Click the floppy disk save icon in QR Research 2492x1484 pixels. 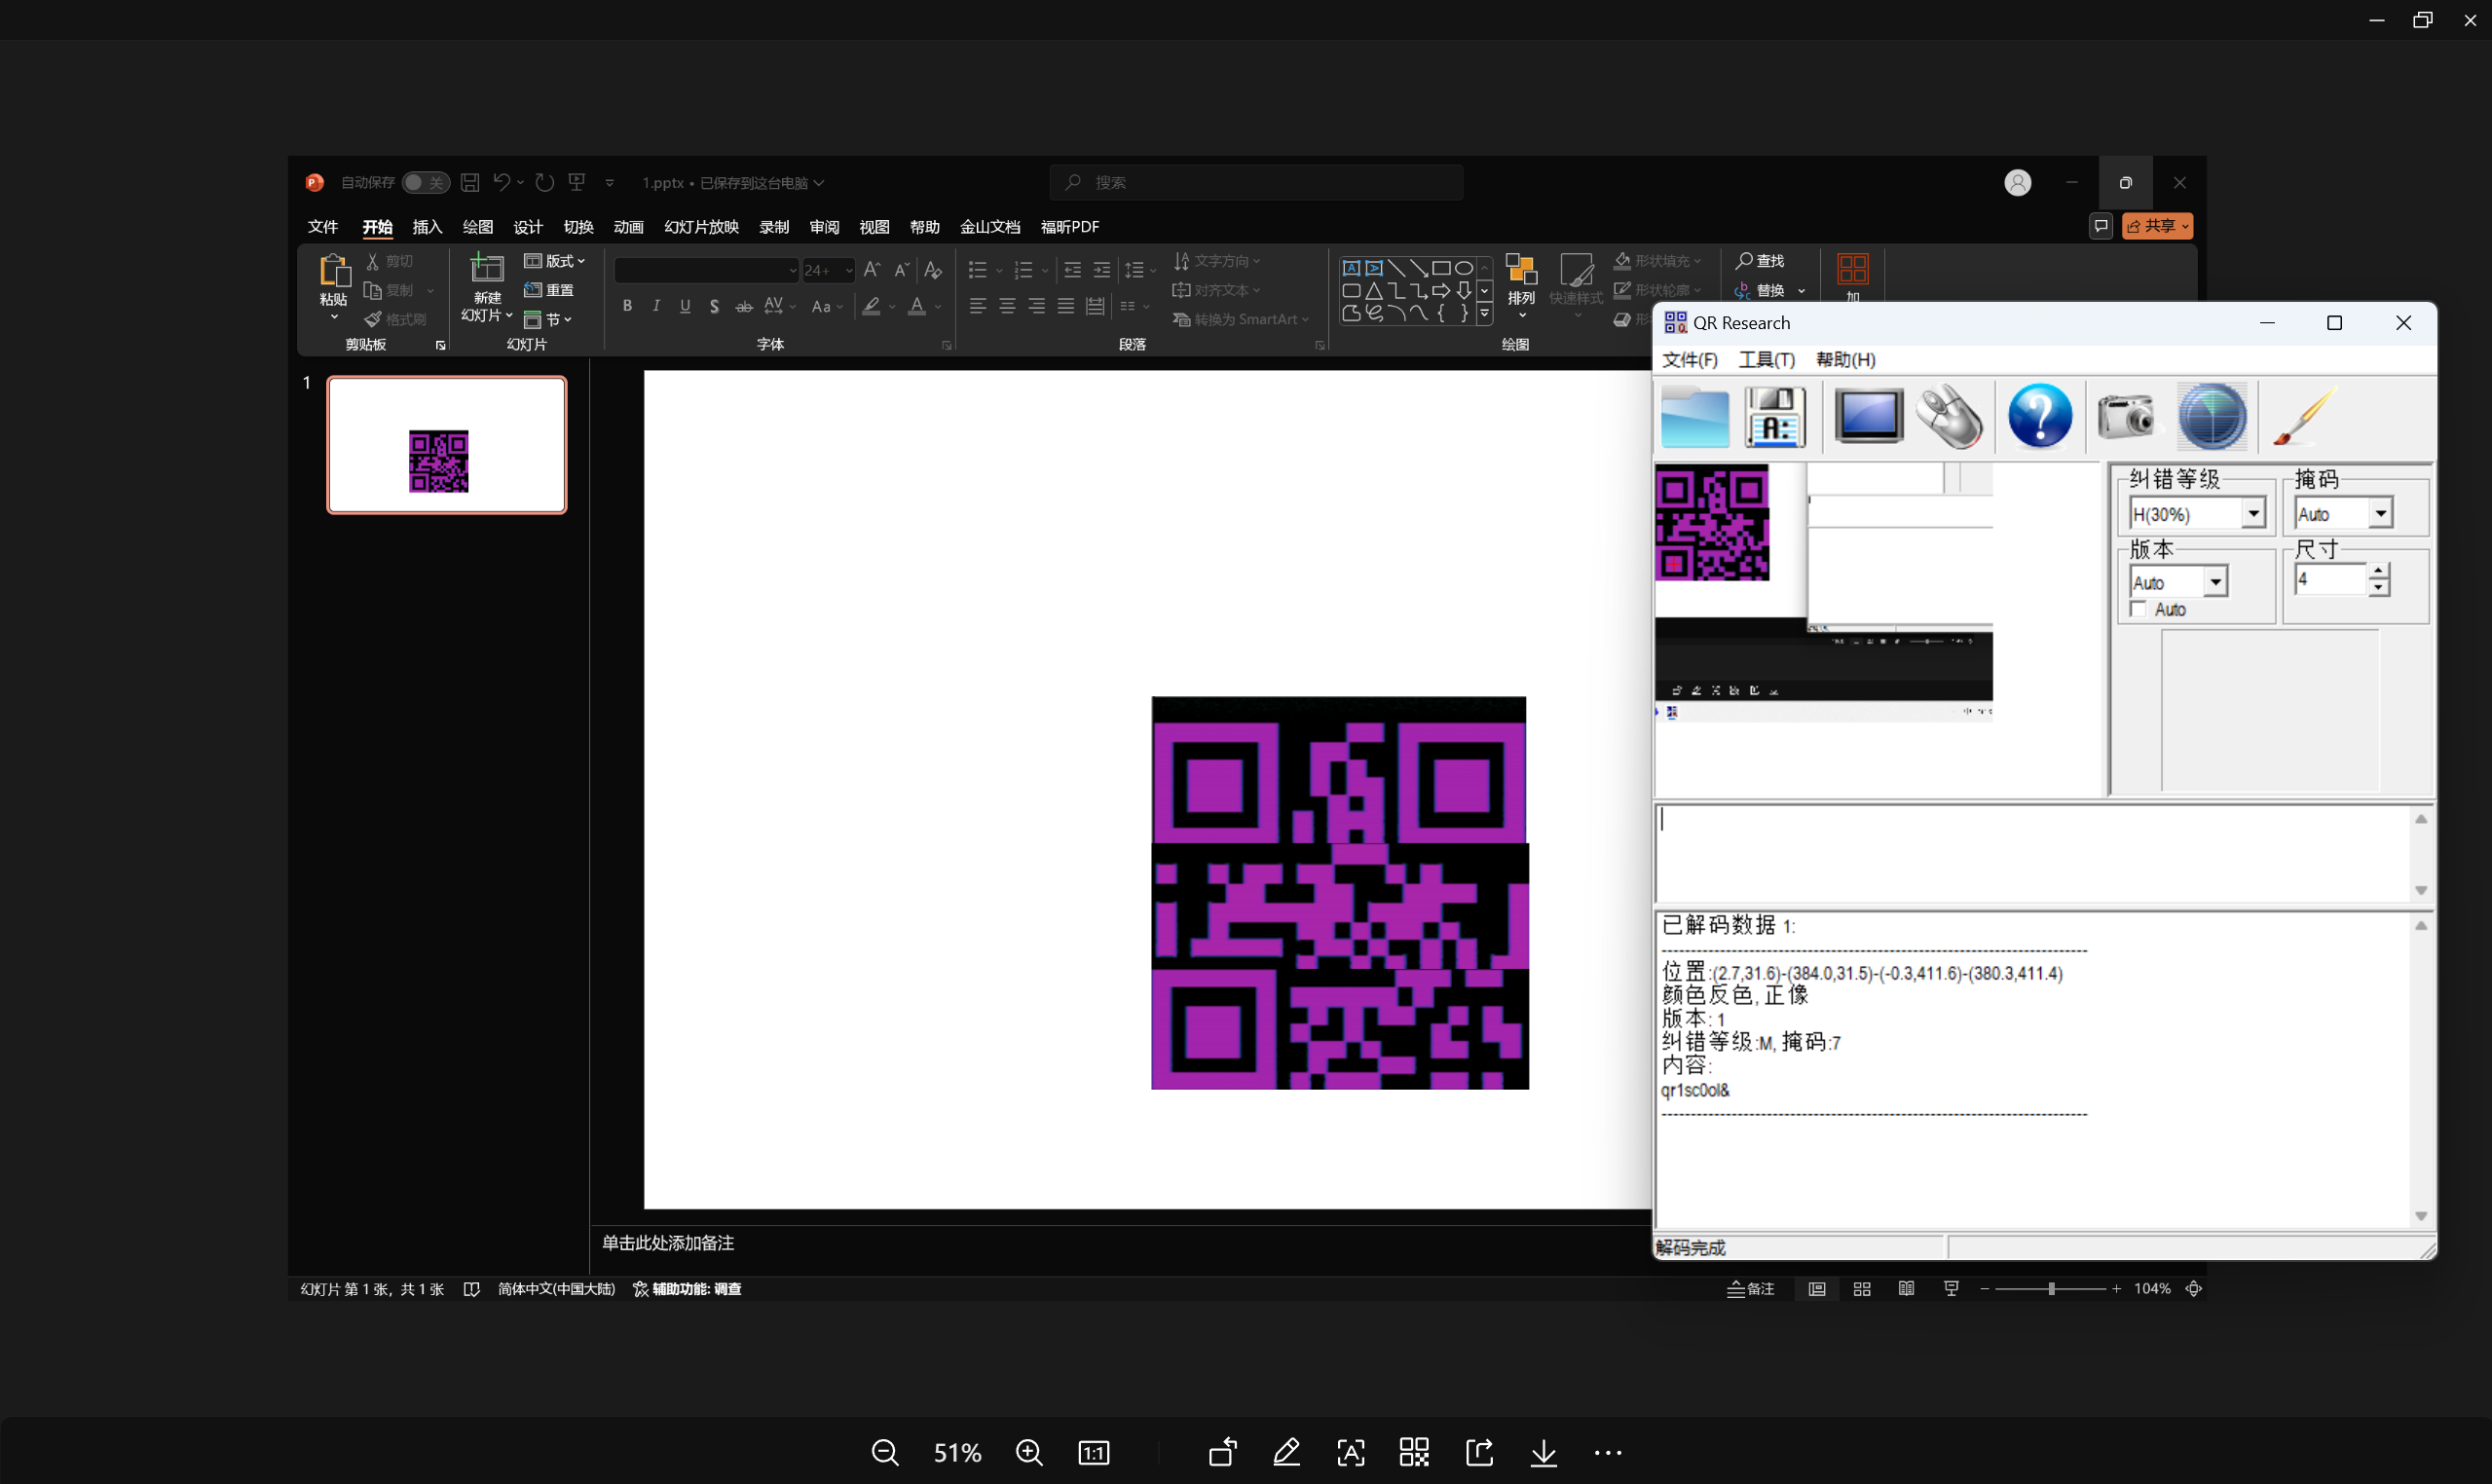[x=1775, y=417]
